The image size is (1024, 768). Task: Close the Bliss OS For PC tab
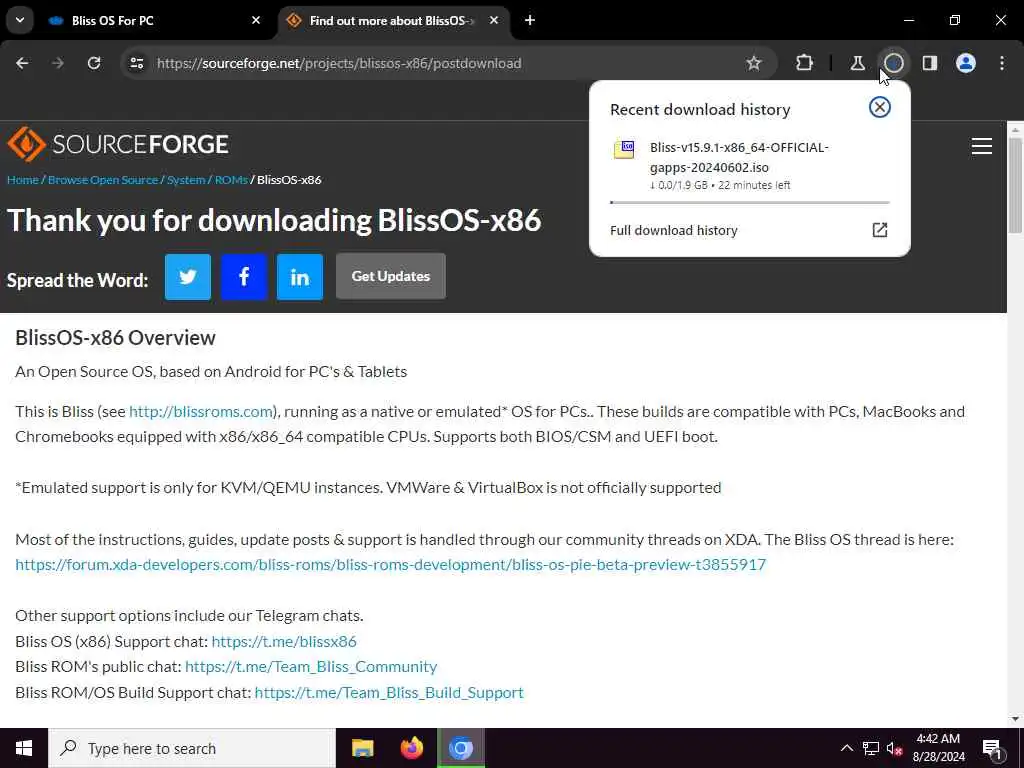[256, 20]
